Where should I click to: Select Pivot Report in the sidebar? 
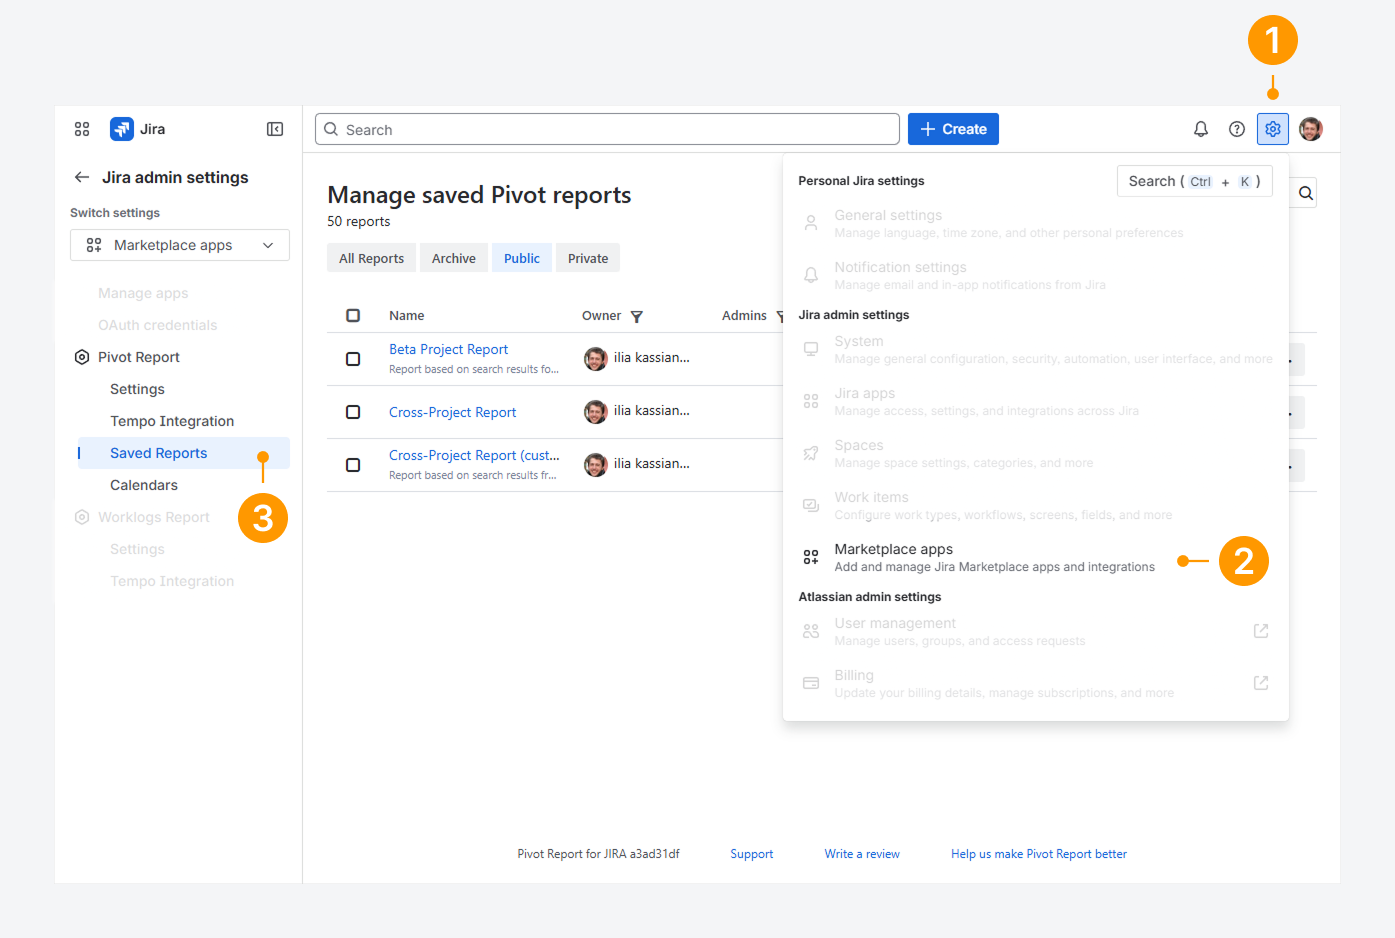pos(139,357)
